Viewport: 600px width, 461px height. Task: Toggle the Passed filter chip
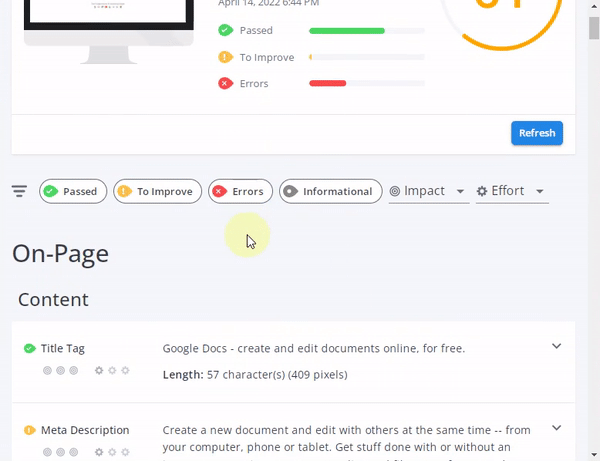point(73,191)
